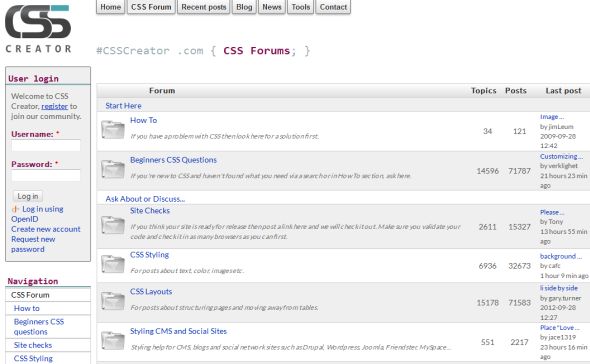590x364 pixels.
Task: Click the Site Checks folder icon
Action: (x=113, y=225)
